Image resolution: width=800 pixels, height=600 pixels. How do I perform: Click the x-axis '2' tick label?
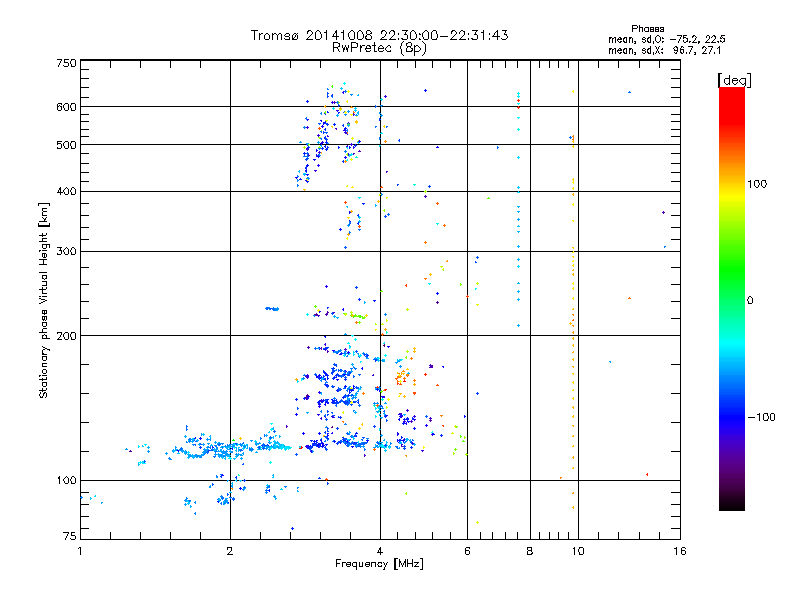coord(230,551)
